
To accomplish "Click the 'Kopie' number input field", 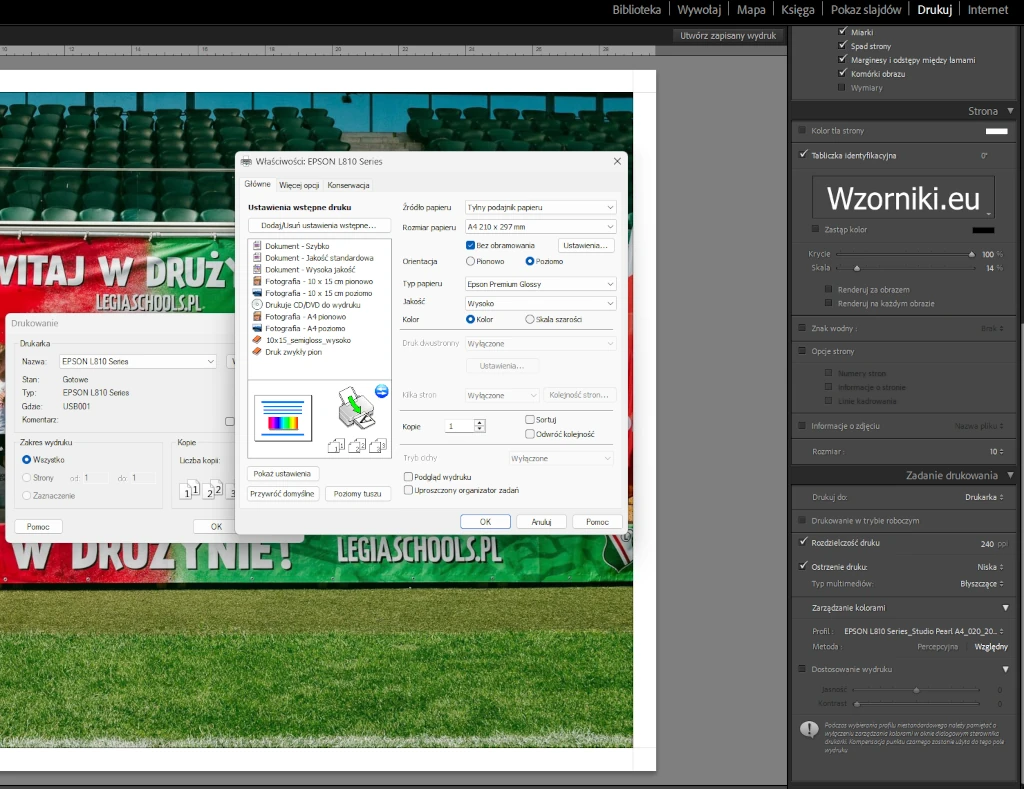I will pos(459,426).
